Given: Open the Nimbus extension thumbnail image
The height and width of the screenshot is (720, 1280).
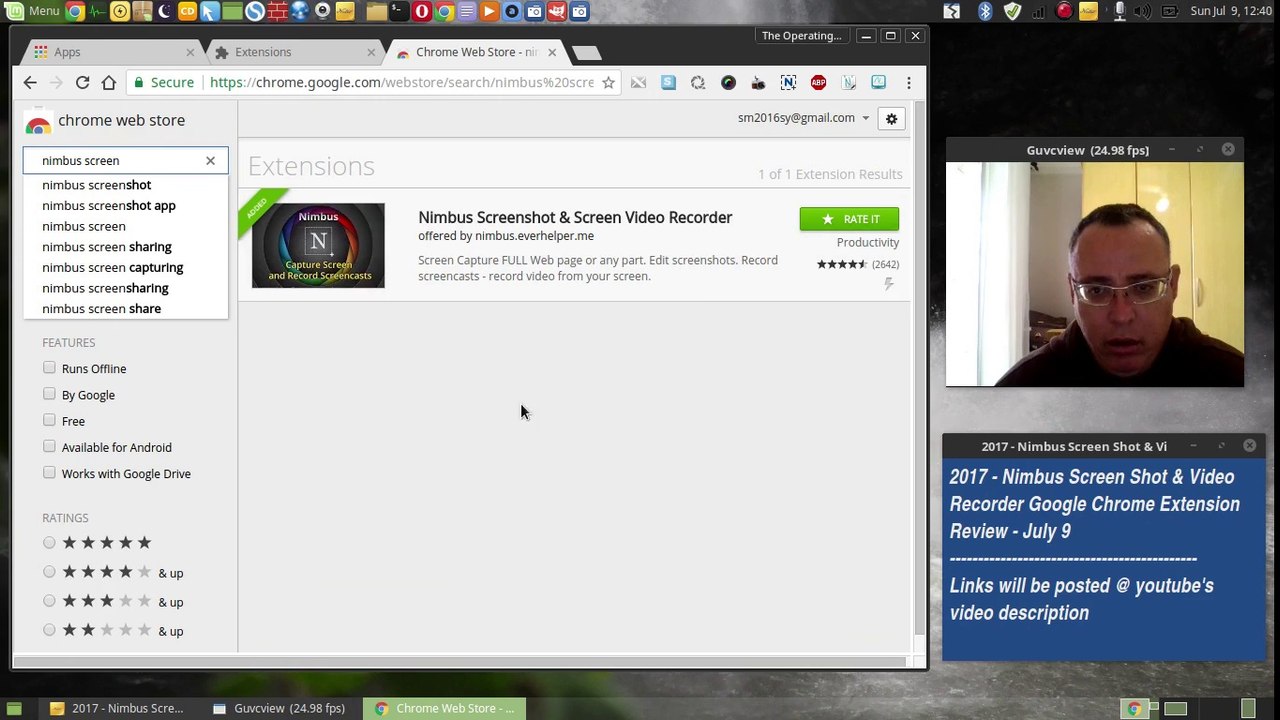Looking at the screenshot, I should [x=318, y=246].
